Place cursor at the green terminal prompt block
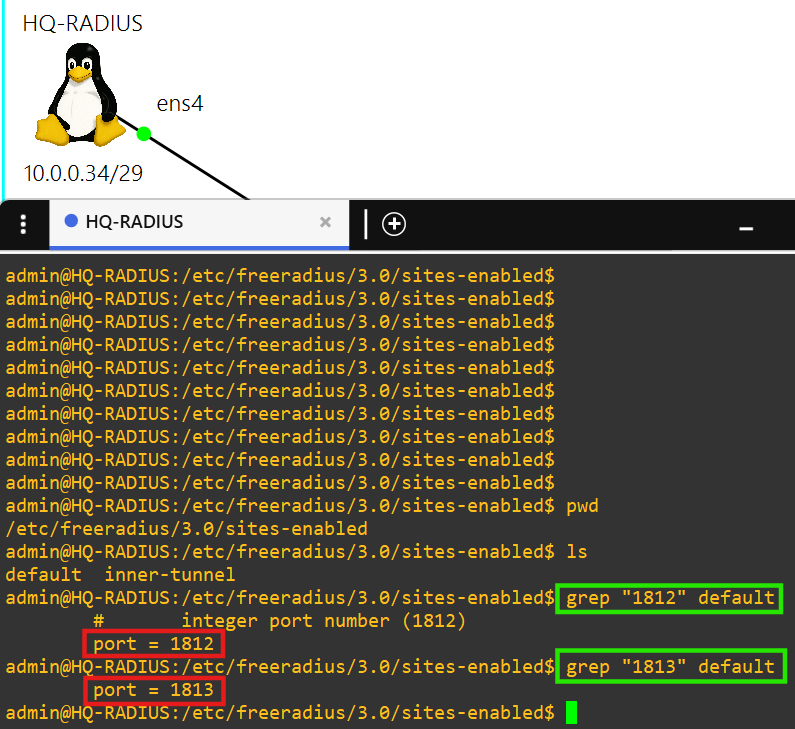Screen dimensions: 795x729 571,713
